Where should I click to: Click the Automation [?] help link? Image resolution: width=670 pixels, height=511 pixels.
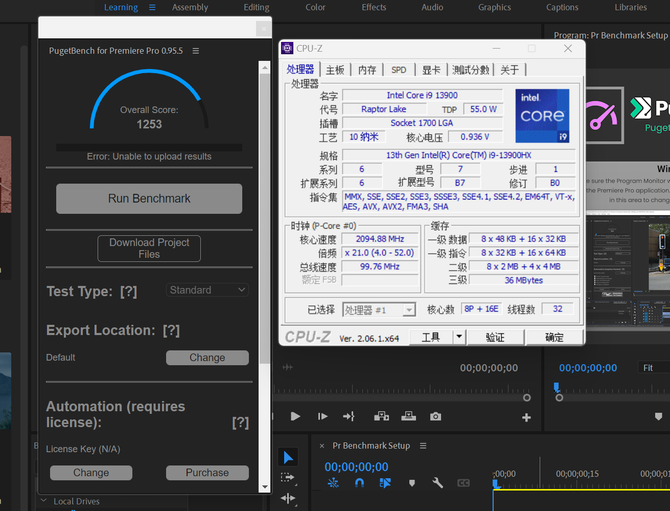point(241,423)
